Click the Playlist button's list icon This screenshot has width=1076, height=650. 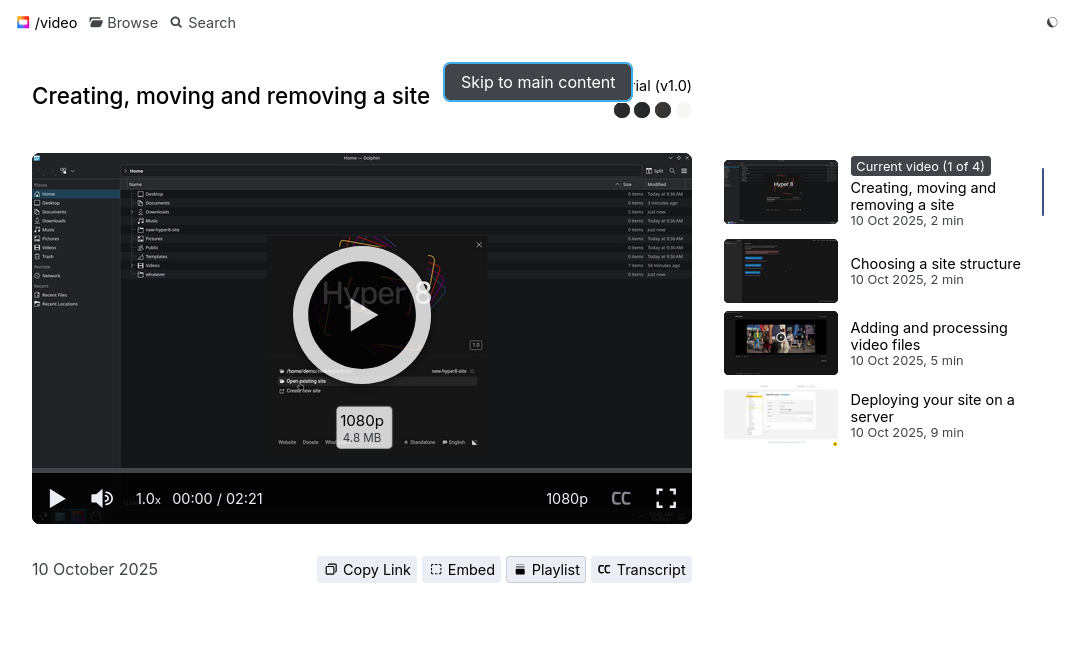pyautogui.click(x=519, y=569)
